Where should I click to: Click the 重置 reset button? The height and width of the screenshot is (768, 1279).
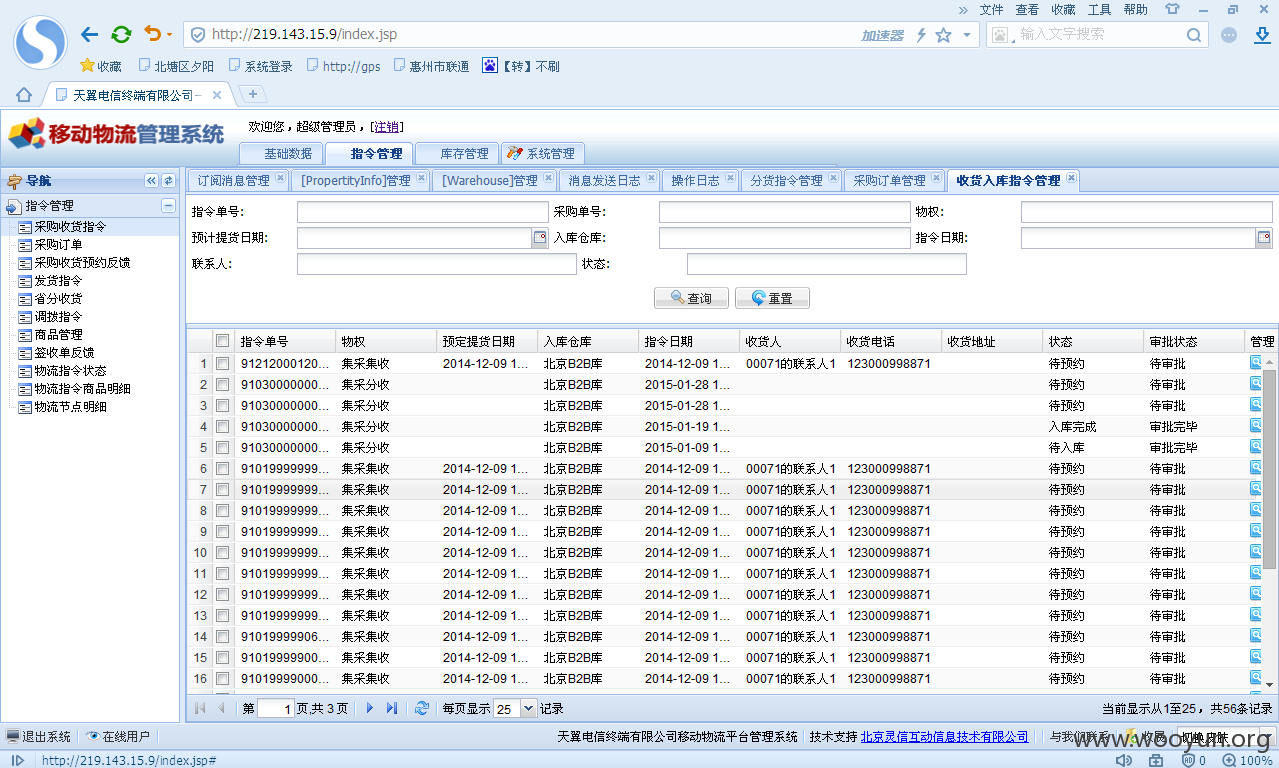(x=772, y=298)
